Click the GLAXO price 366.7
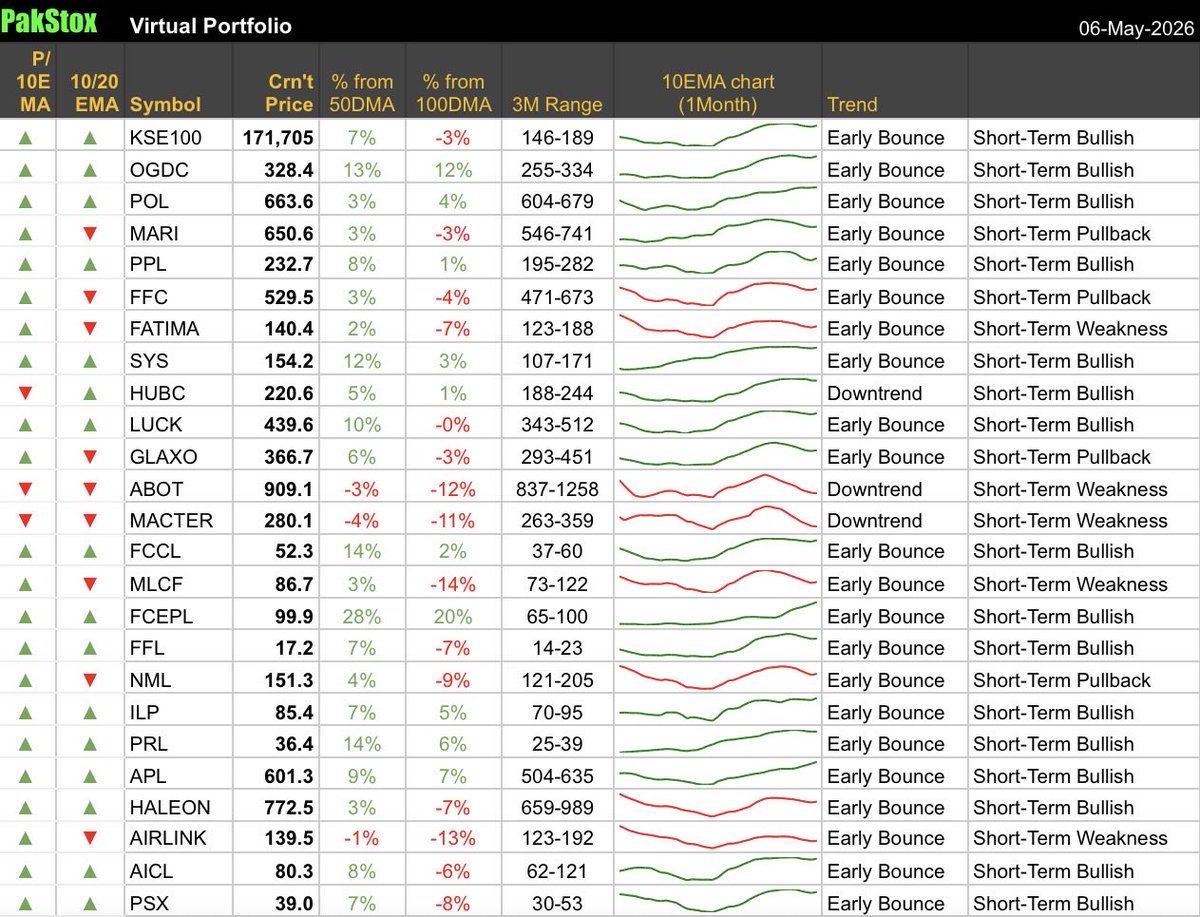Viewport: 1200px width, 917px height. coord(289,457)
